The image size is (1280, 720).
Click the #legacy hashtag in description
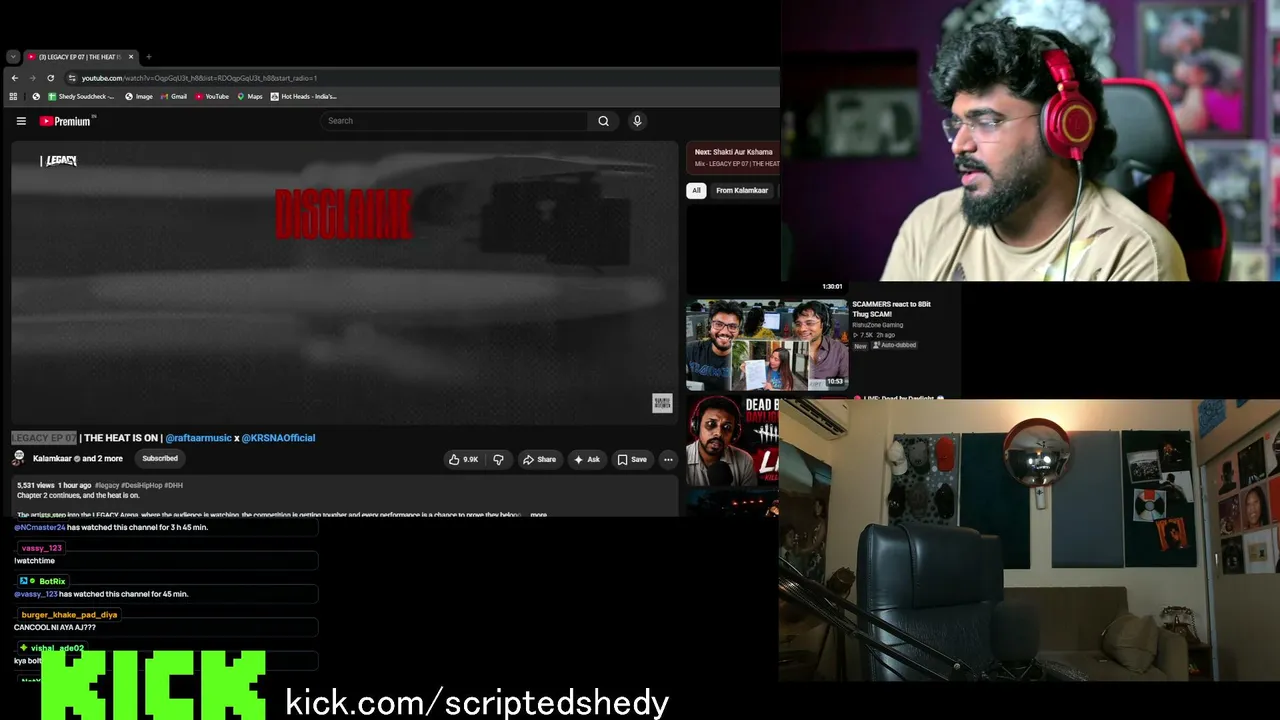(107, 485)
